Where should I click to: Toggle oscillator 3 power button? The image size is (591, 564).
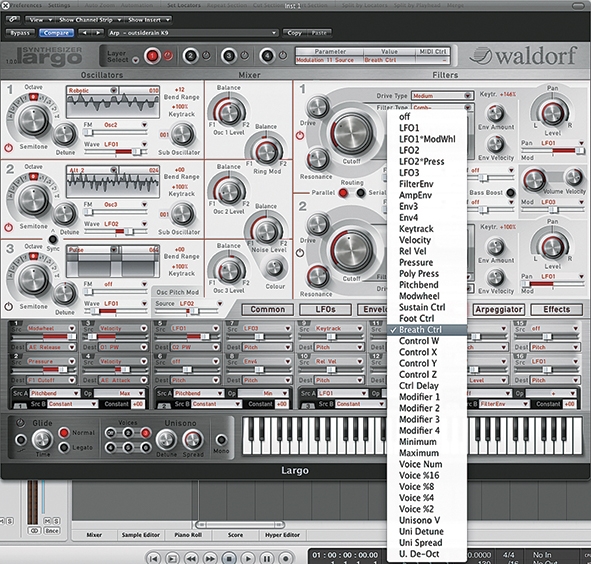[x=8, y=307]
